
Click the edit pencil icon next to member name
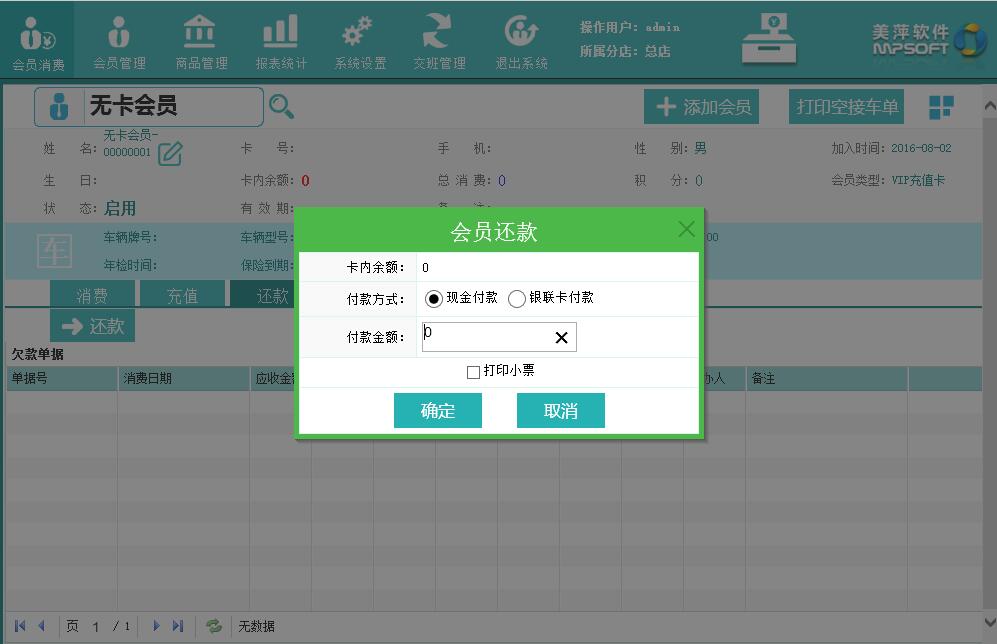pyautogui.click(x=170, y=154)
